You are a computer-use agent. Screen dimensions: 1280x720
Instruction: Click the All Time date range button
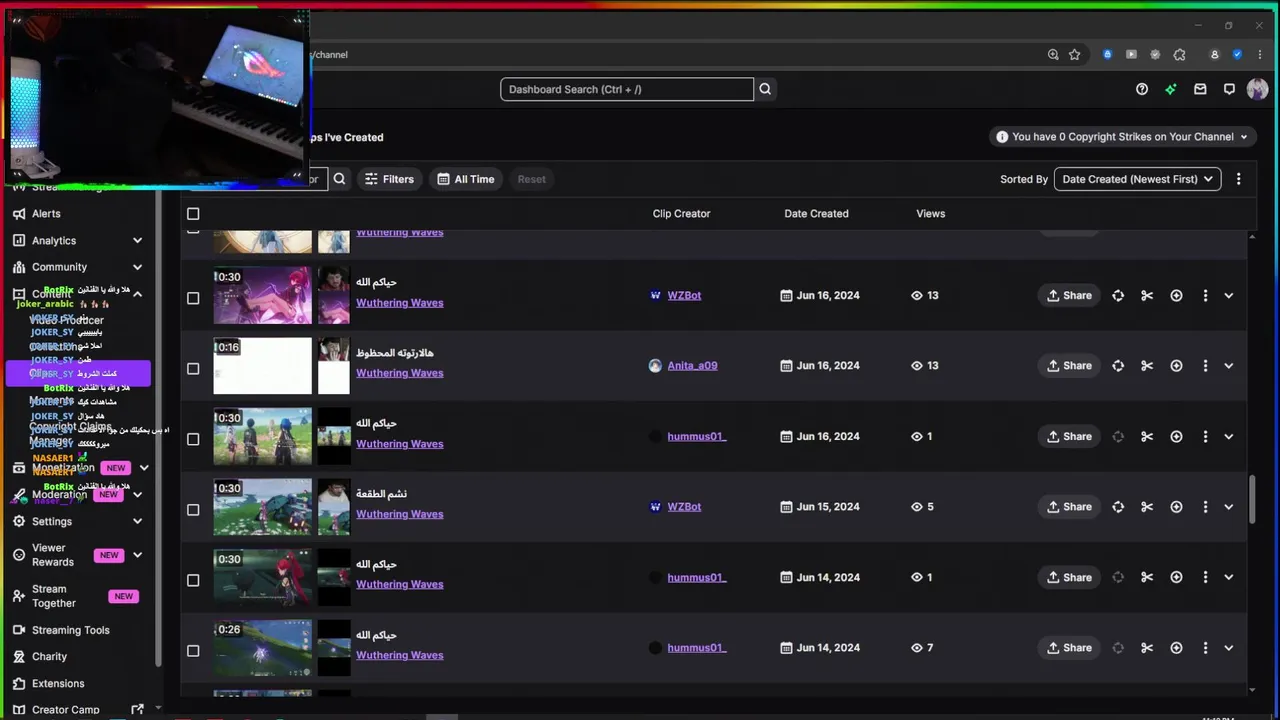[x=466, y=179]
